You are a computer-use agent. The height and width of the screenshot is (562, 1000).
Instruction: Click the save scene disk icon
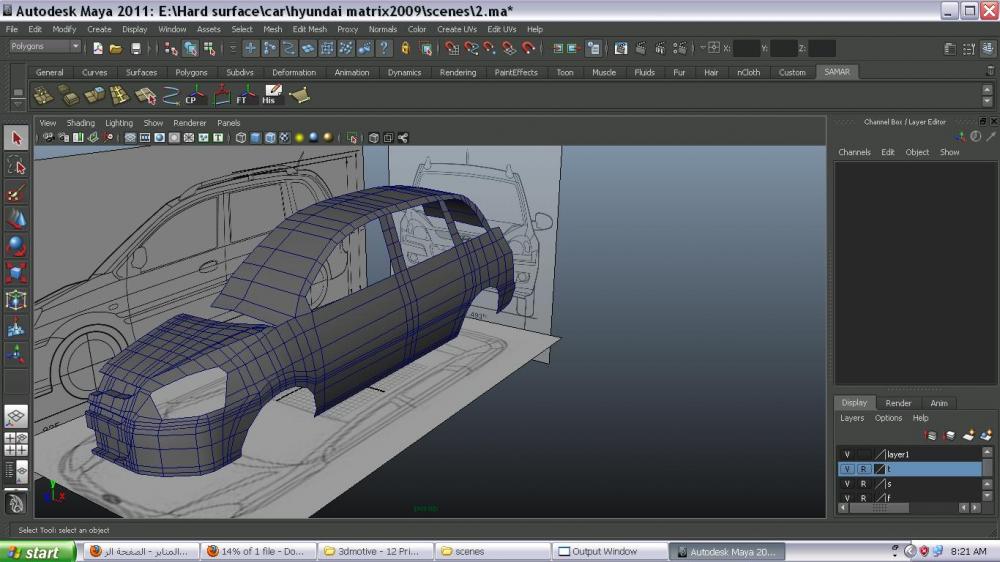[x=136, y=48]
